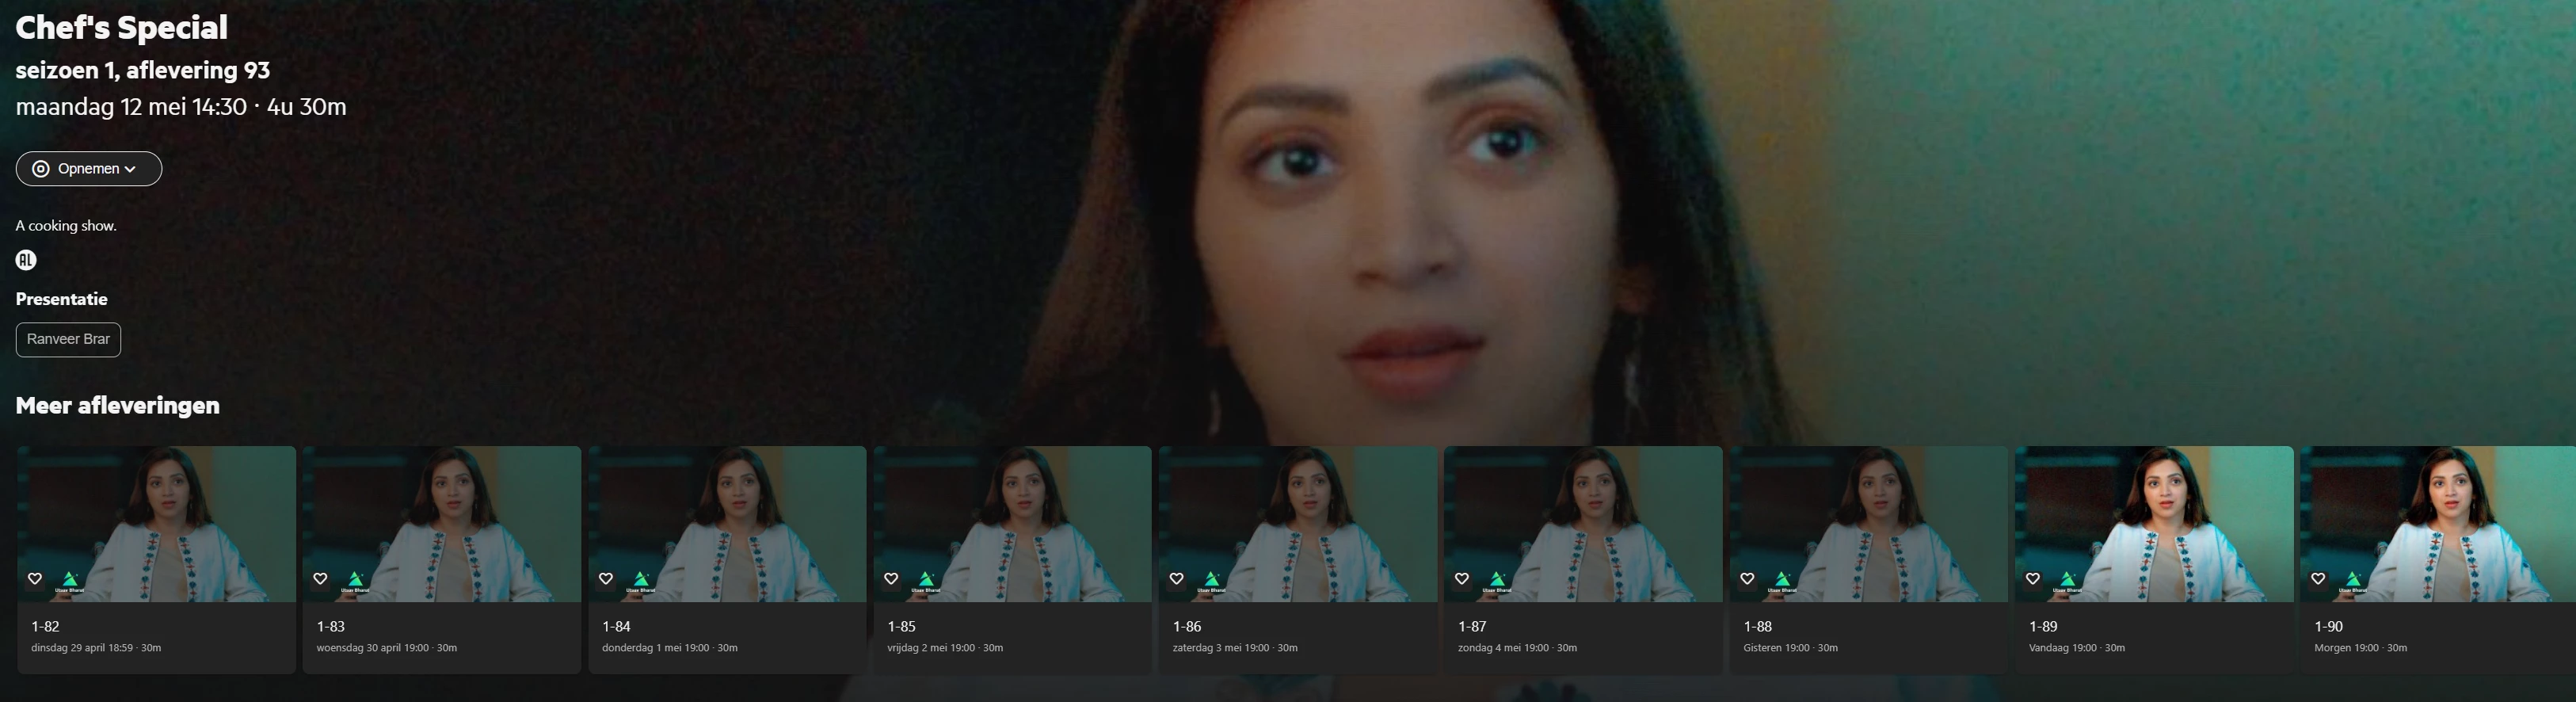The image size is (2576, 702).
Task: Click the 'Meer afleveringen' section heading
Action: pos(118,405)
